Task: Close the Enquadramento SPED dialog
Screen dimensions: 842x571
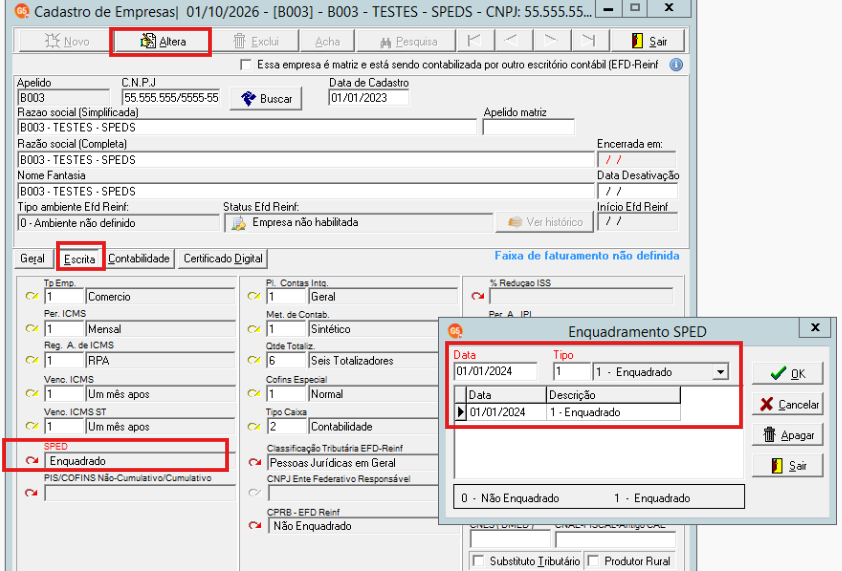Action: 815,327
